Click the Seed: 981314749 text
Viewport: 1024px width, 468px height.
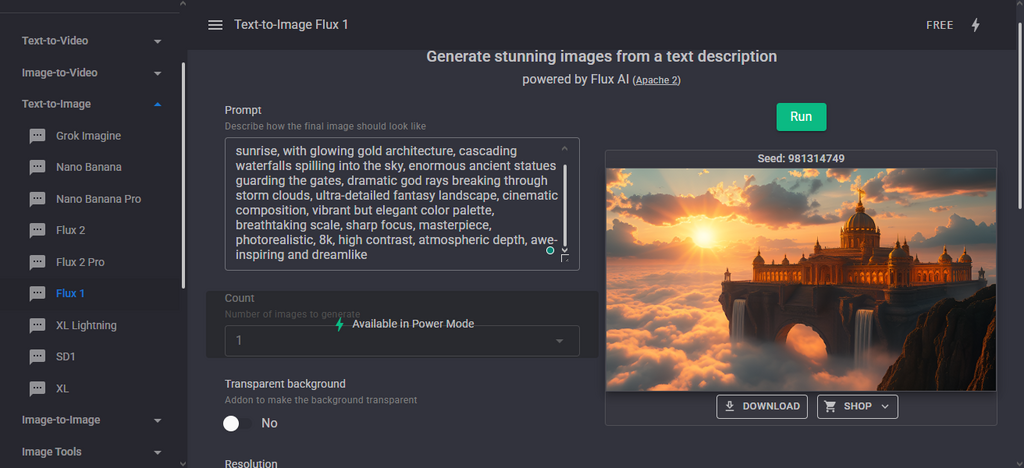pos(801,159)
